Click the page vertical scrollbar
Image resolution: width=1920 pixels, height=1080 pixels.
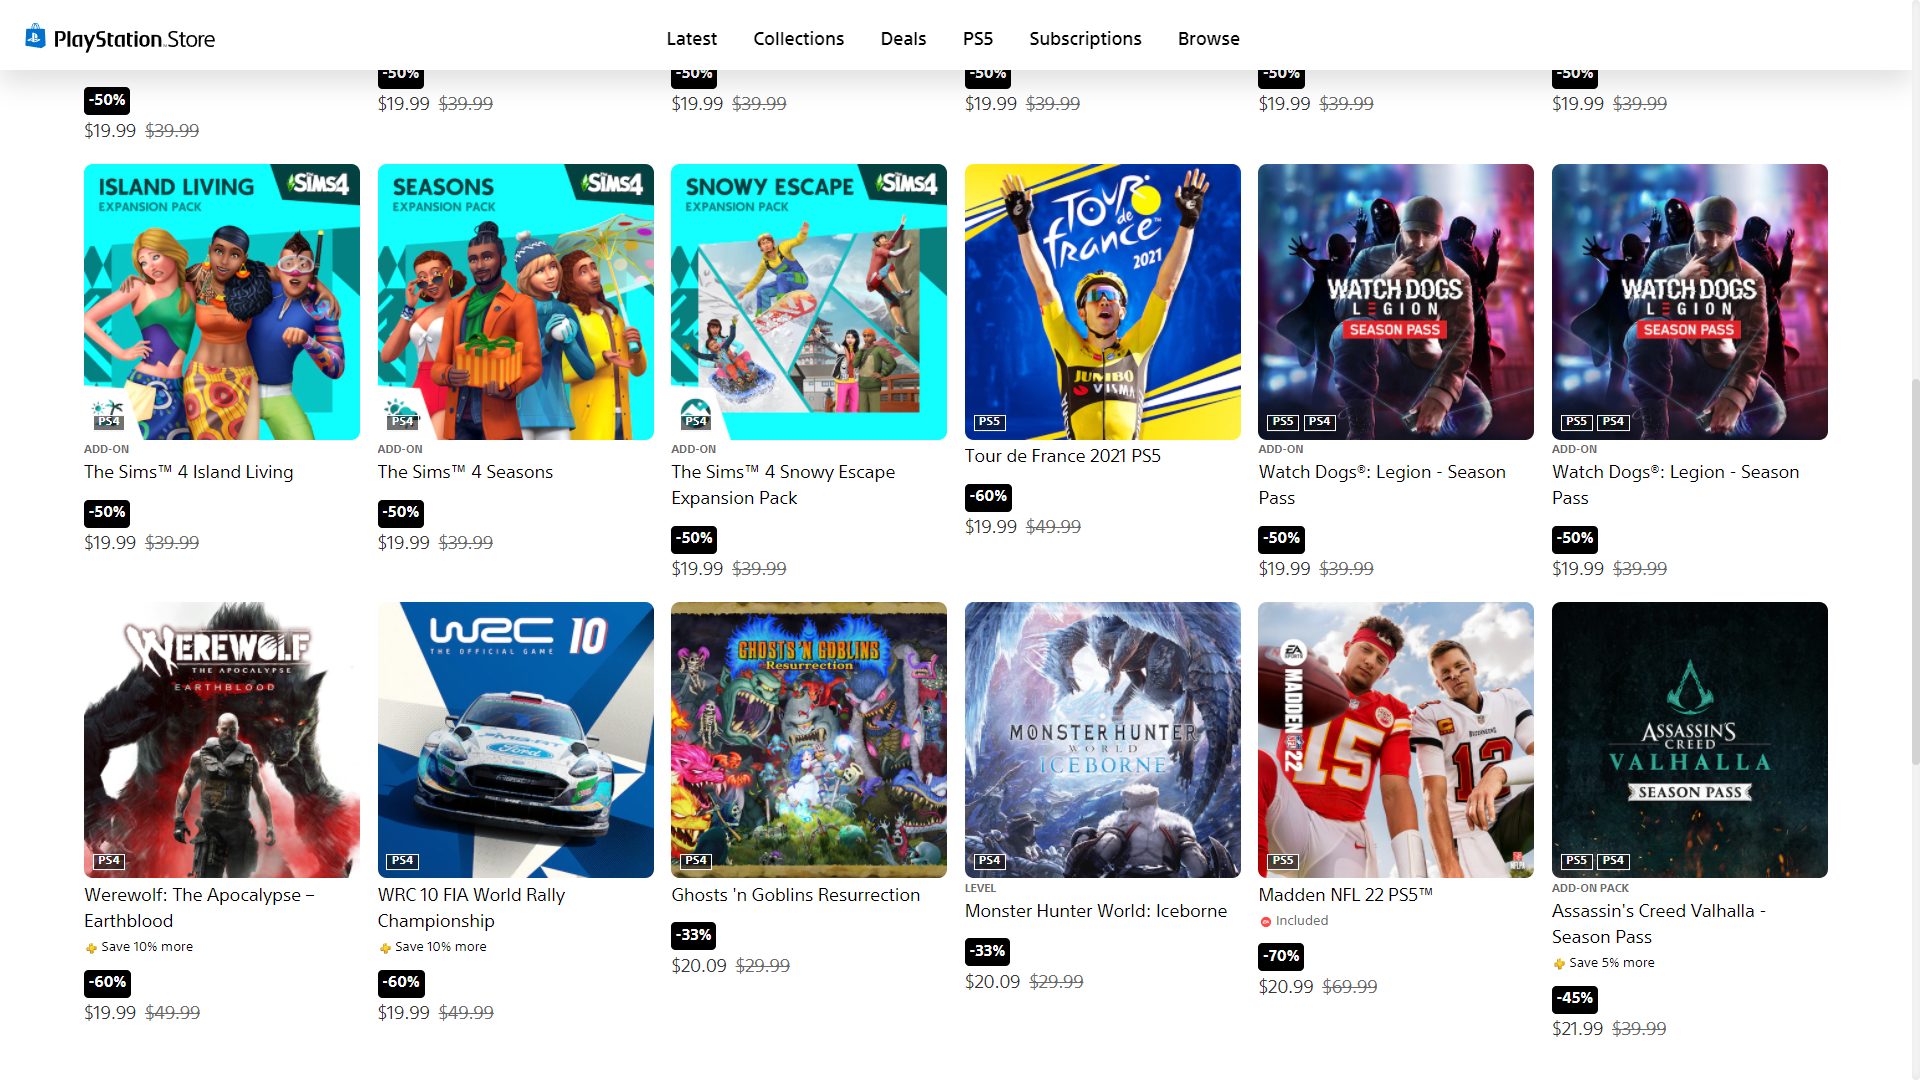1914,570
